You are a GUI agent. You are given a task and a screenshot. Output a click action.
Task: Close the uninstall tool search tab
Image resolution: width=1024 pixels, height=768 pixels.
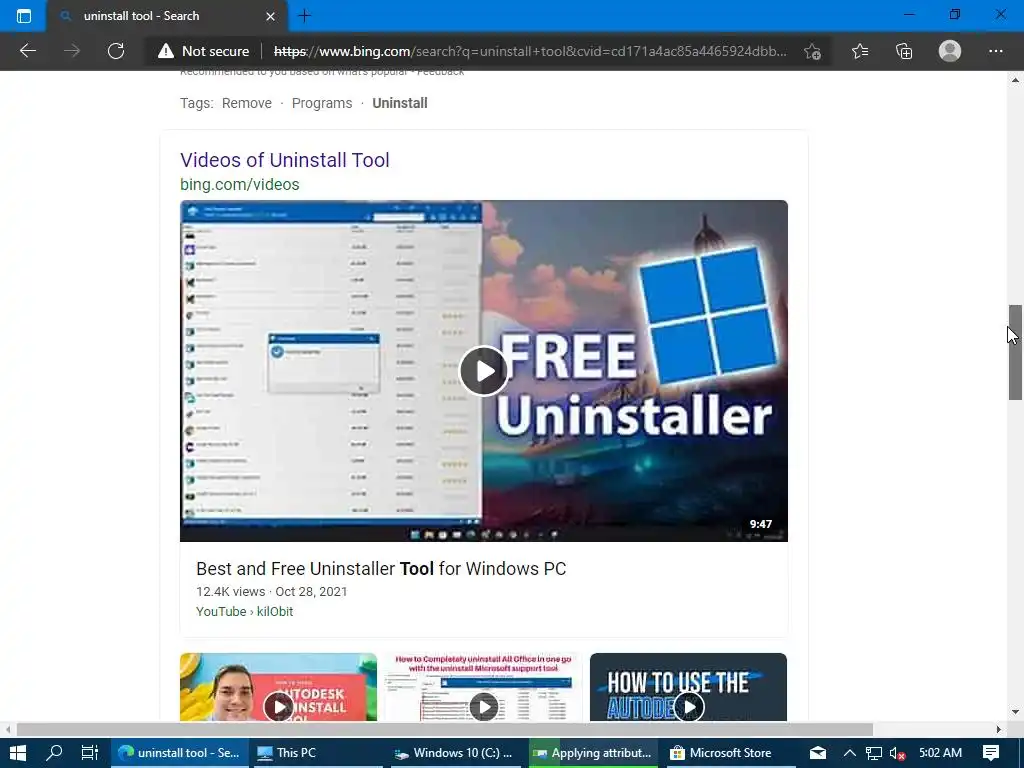(x=270, y=16)
